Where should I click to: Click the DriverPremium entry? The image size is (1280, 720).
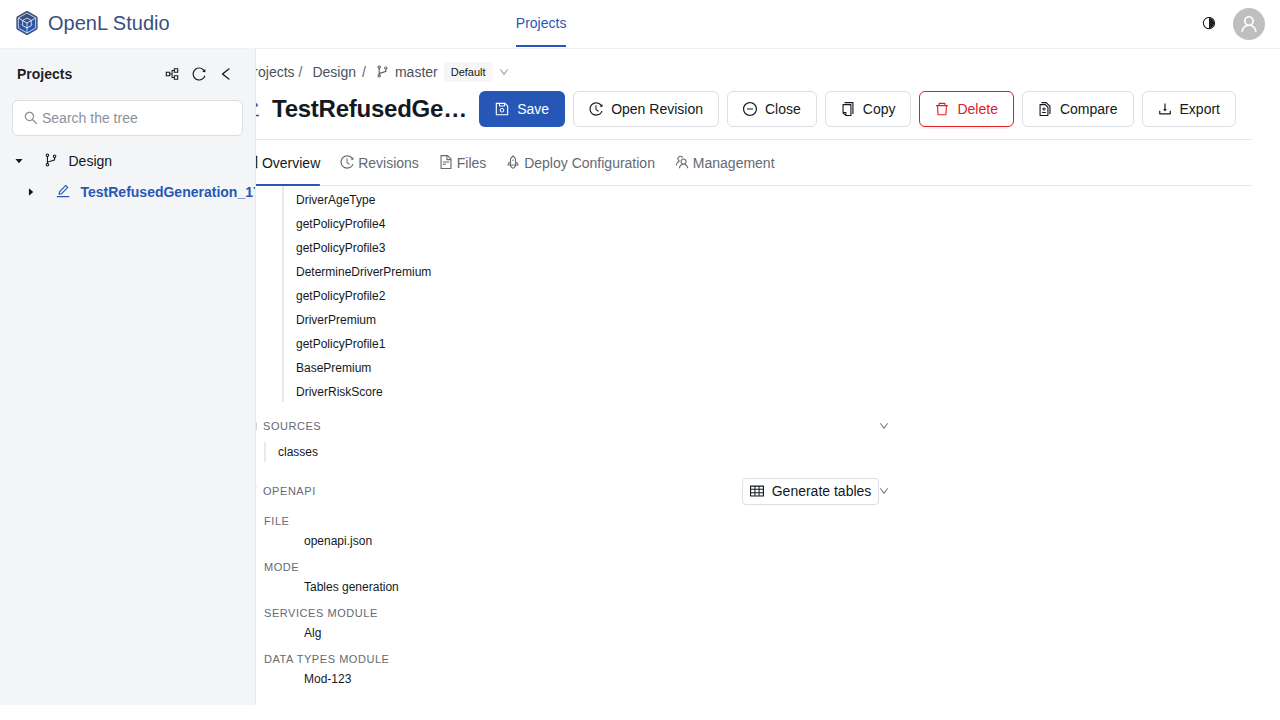coord(336,320)
